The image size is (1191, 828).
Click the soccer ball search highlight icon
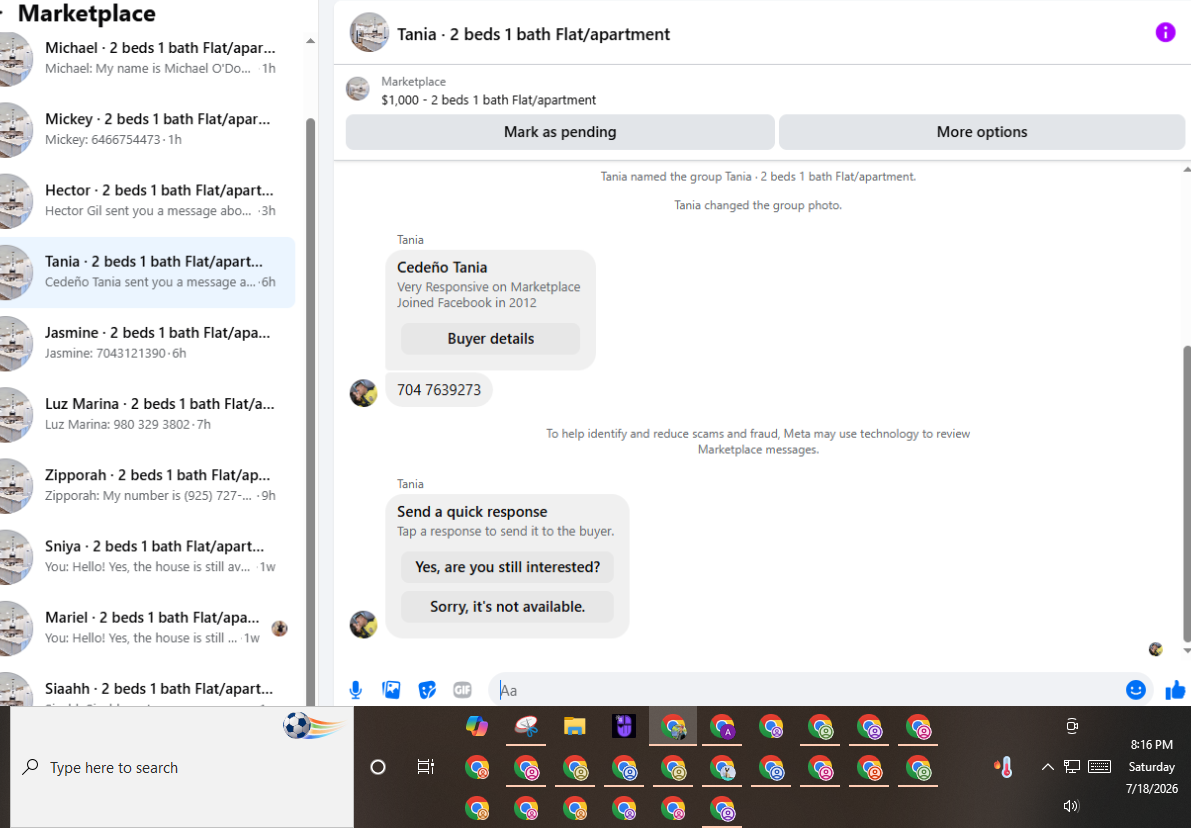point(313,726)
